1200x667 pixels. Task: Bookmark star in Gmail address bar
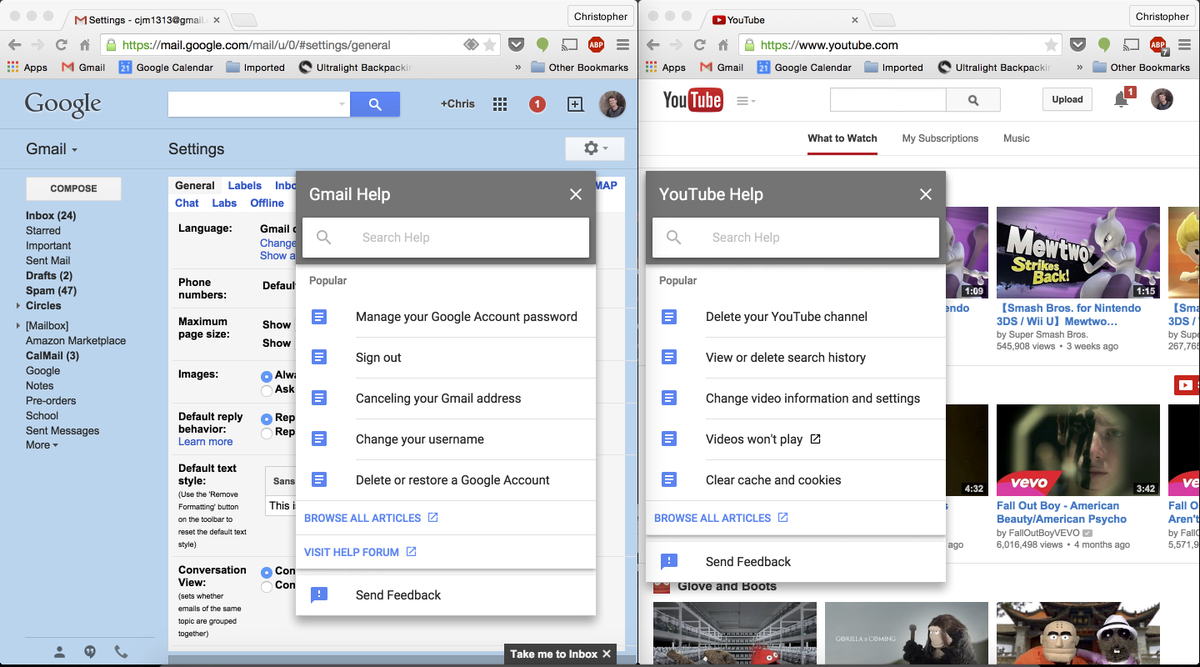point(490,45)
